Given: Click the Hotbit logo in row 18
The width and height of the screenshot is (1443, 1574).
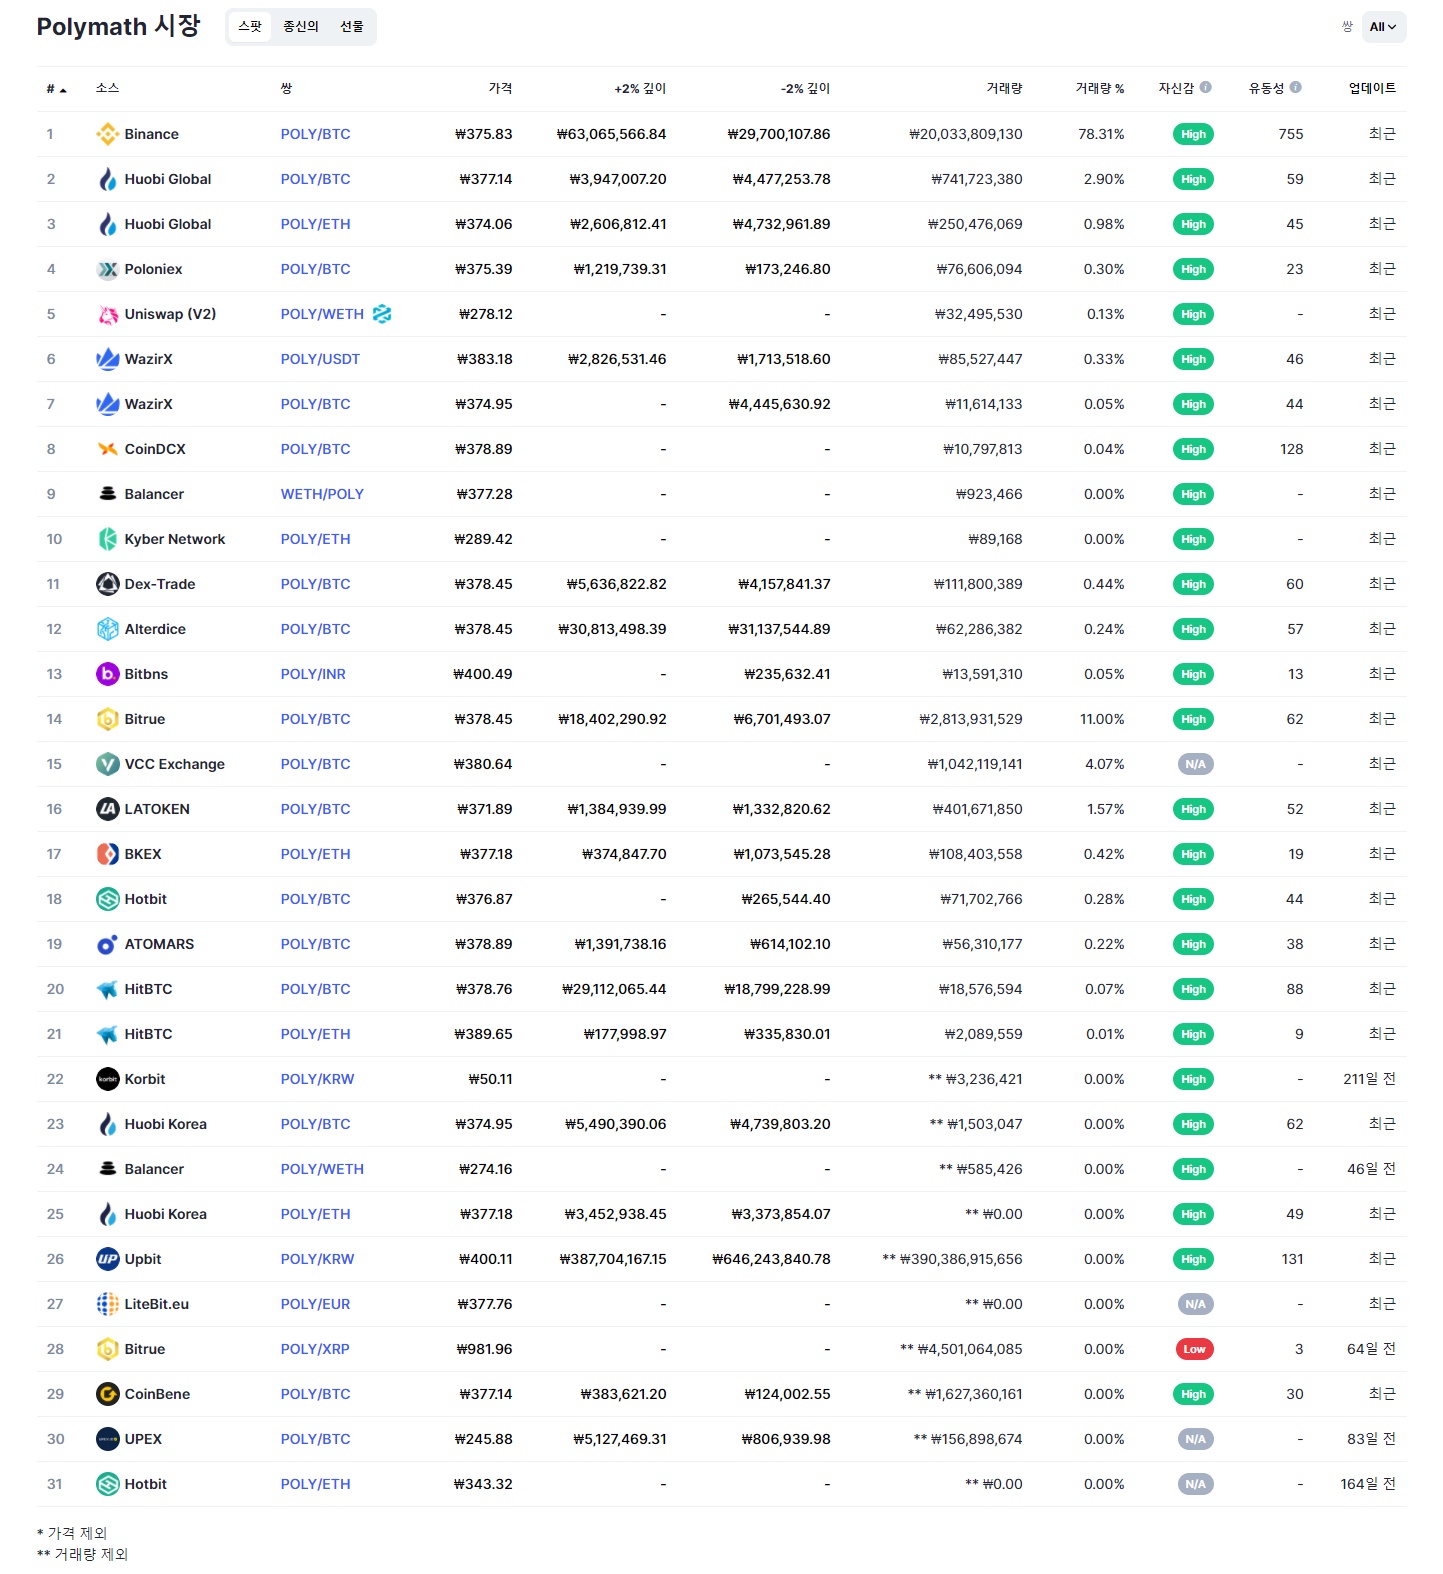Looking at the screenshot, I should (x=107, y=899).
